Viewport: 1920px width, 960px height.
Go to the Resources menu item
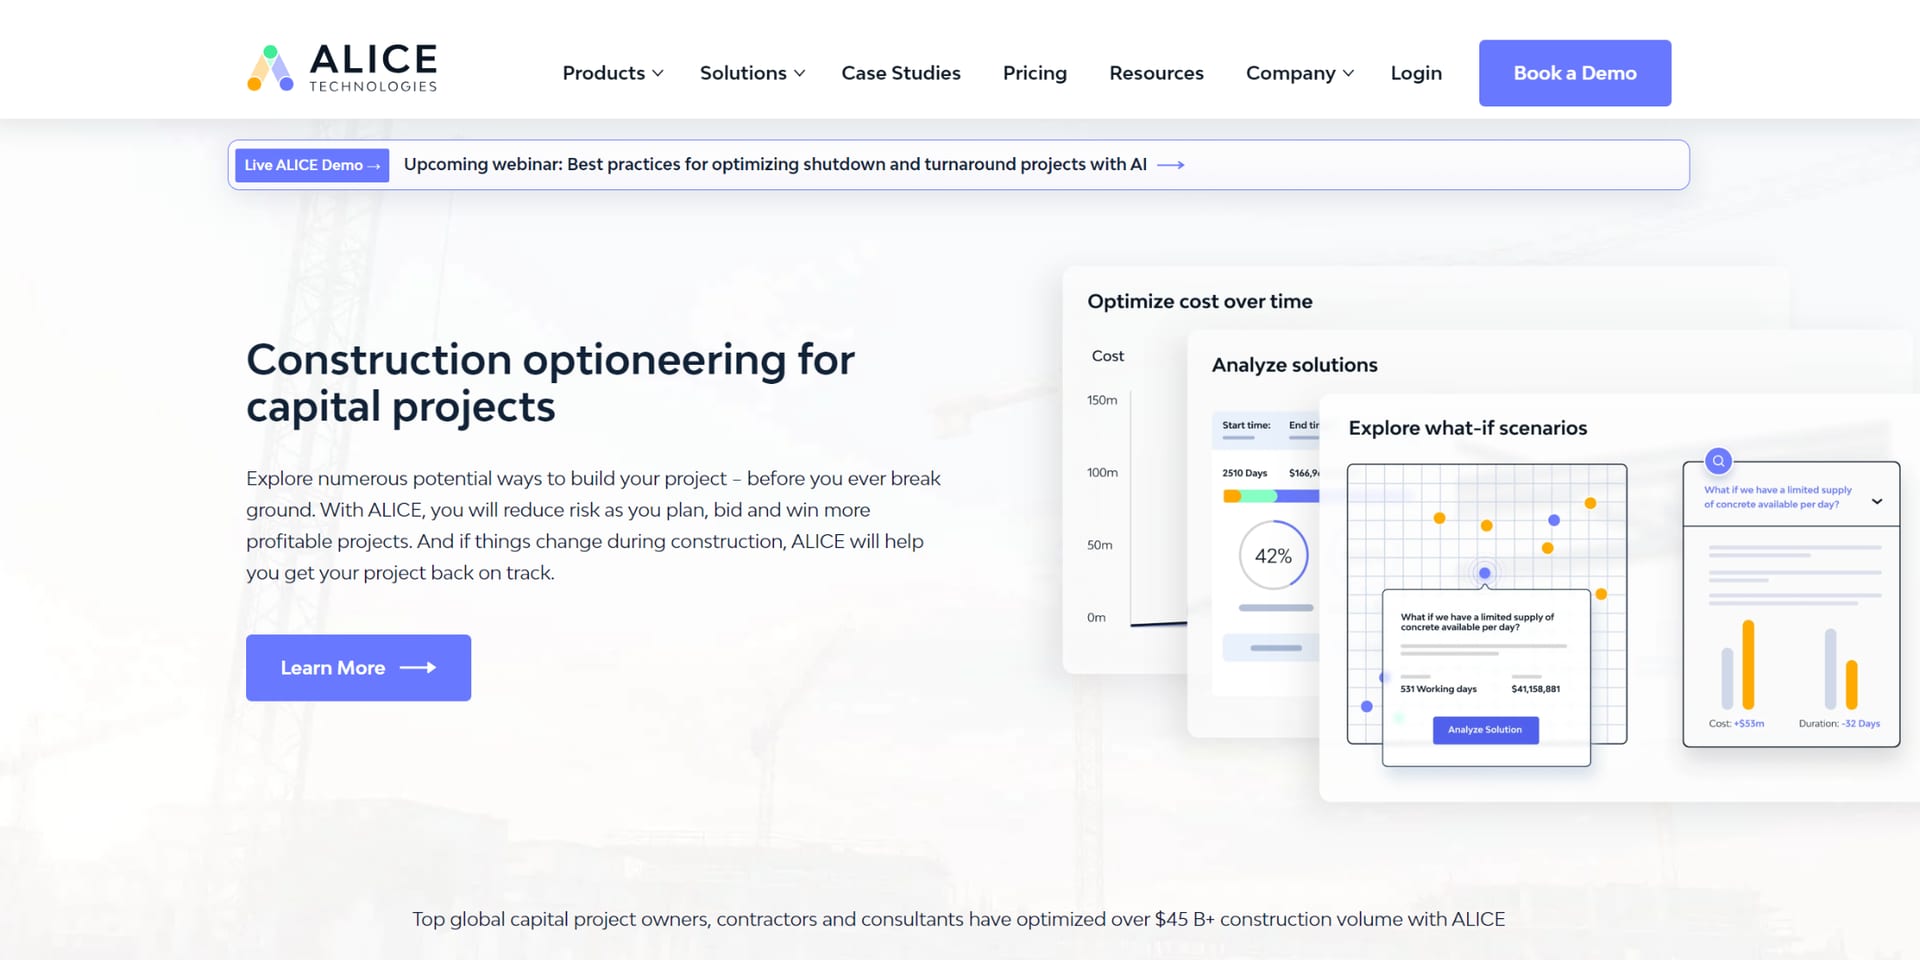click(1156, 73)
